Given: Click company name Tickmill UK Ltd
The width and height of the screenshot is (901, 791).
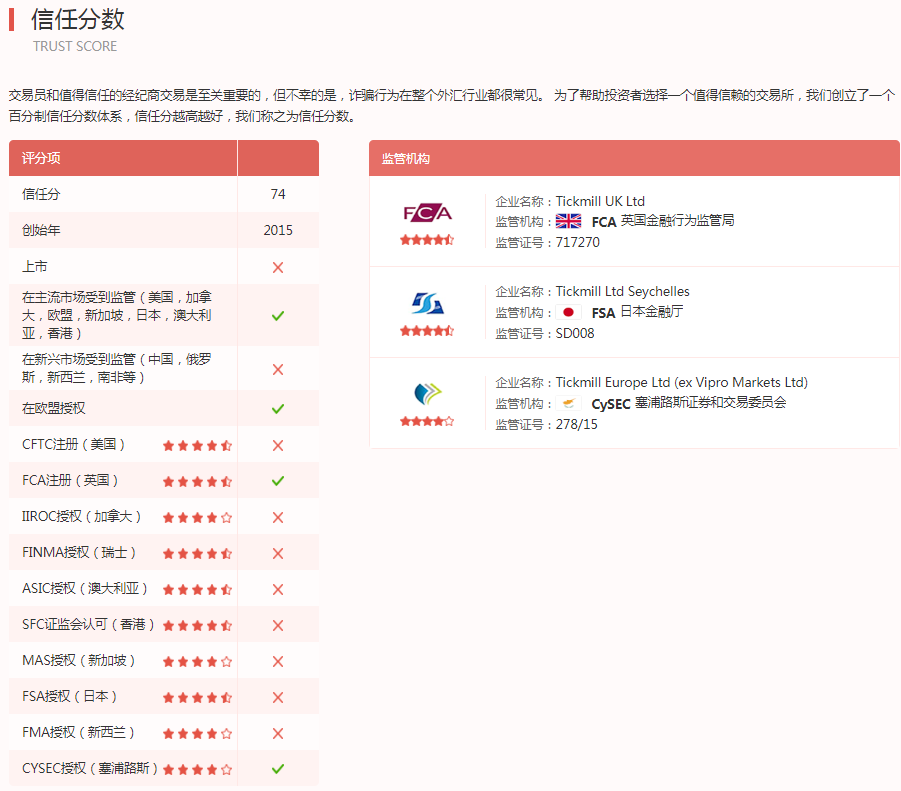Looking at the screenshot, I should 600,202.
